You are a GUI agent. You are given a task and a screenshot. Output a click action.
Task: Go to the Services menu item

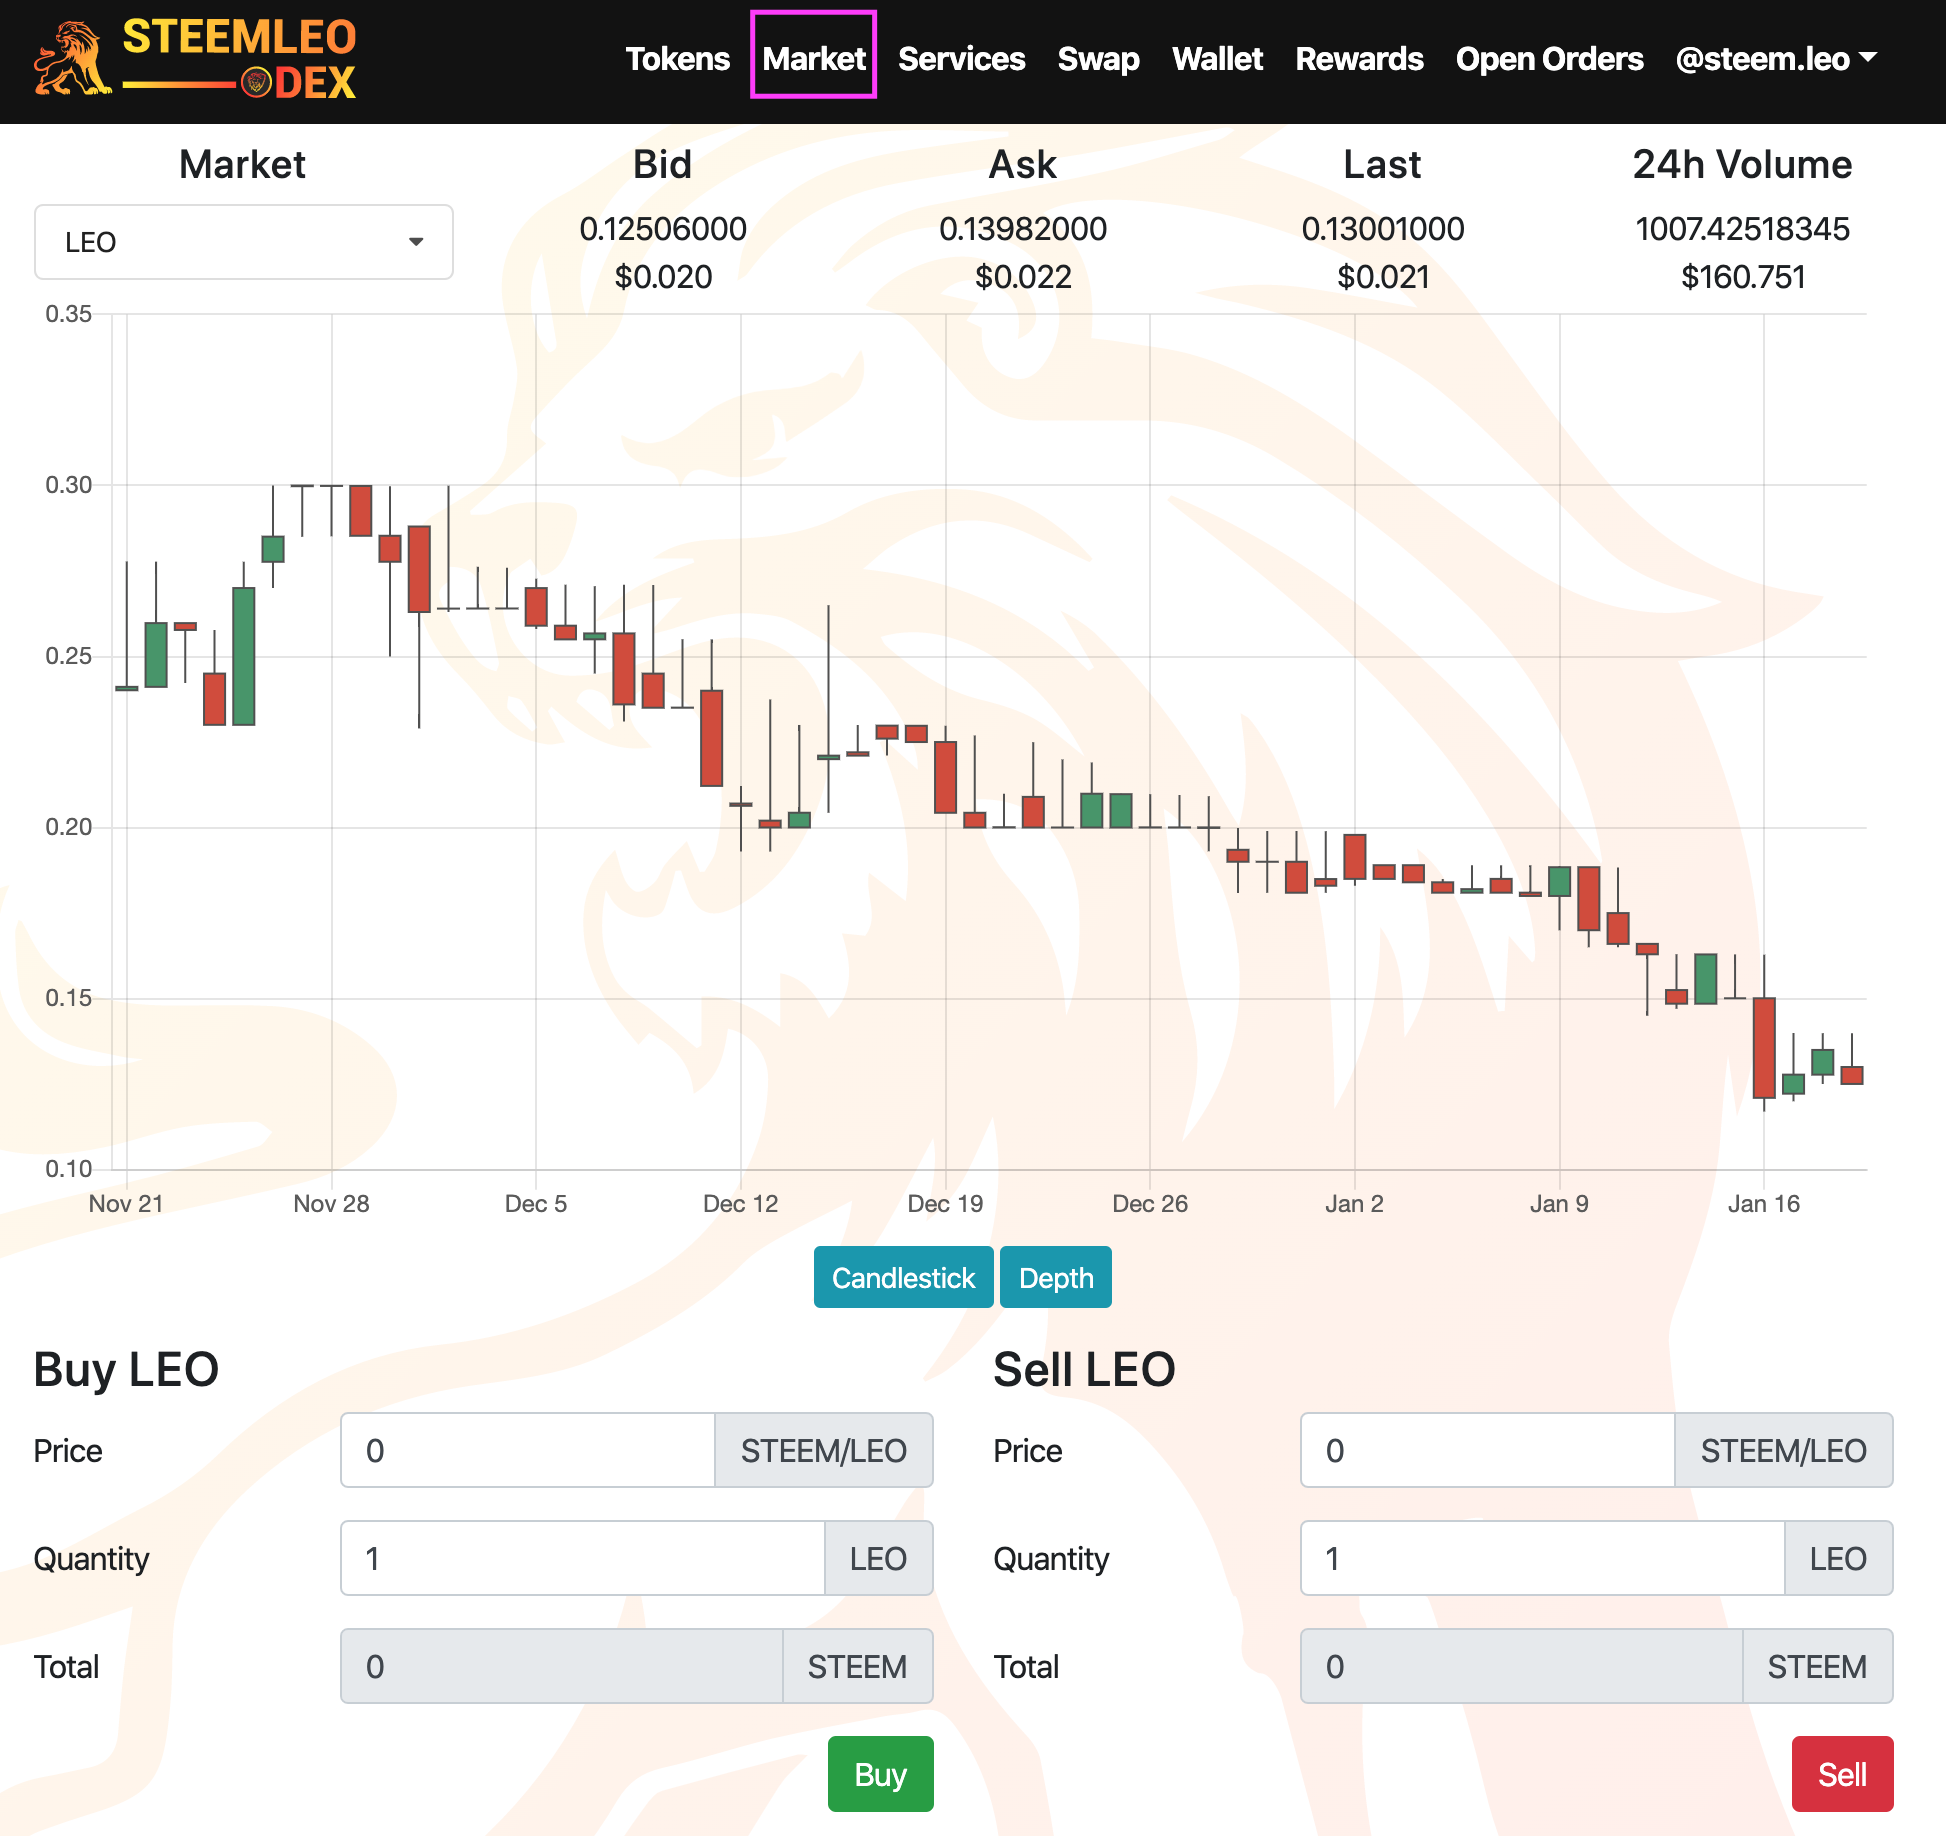pos(961,59)
